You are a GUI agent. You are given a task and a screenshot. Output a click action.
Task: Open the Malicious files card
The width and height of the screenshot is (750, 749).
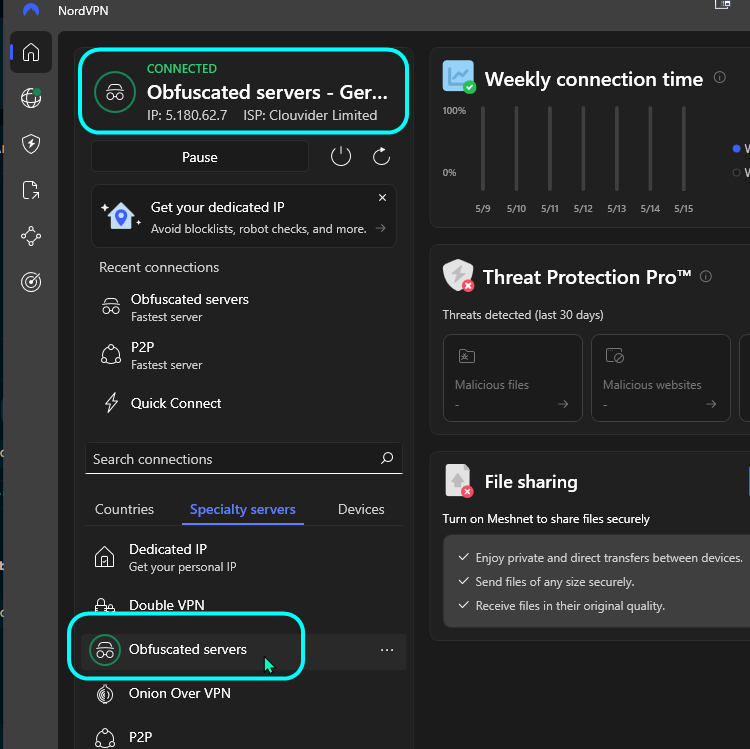513,378
